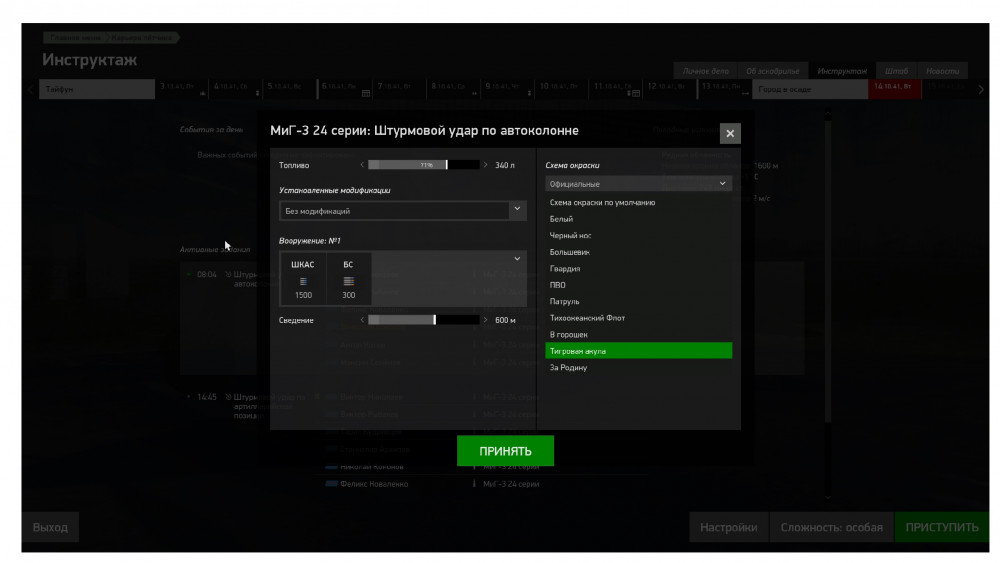Choose the Патруль paint scheme
This screenshot has width=1000, height=563.
pos(638,302)
